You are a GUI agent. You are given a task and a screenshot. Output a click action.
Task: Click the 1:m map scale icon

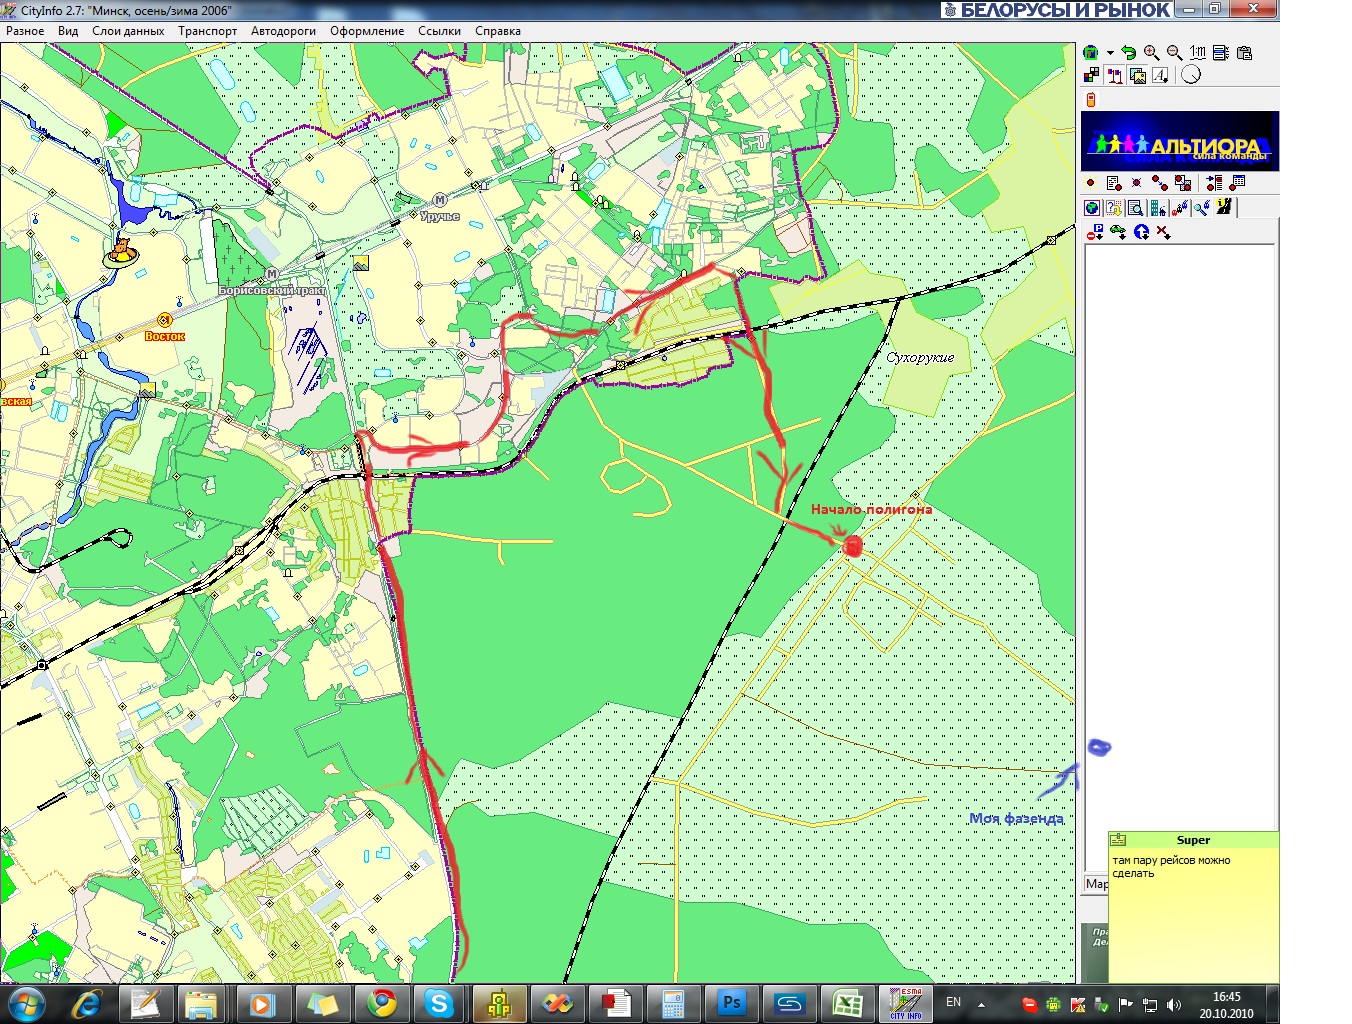click(1197, 53)
